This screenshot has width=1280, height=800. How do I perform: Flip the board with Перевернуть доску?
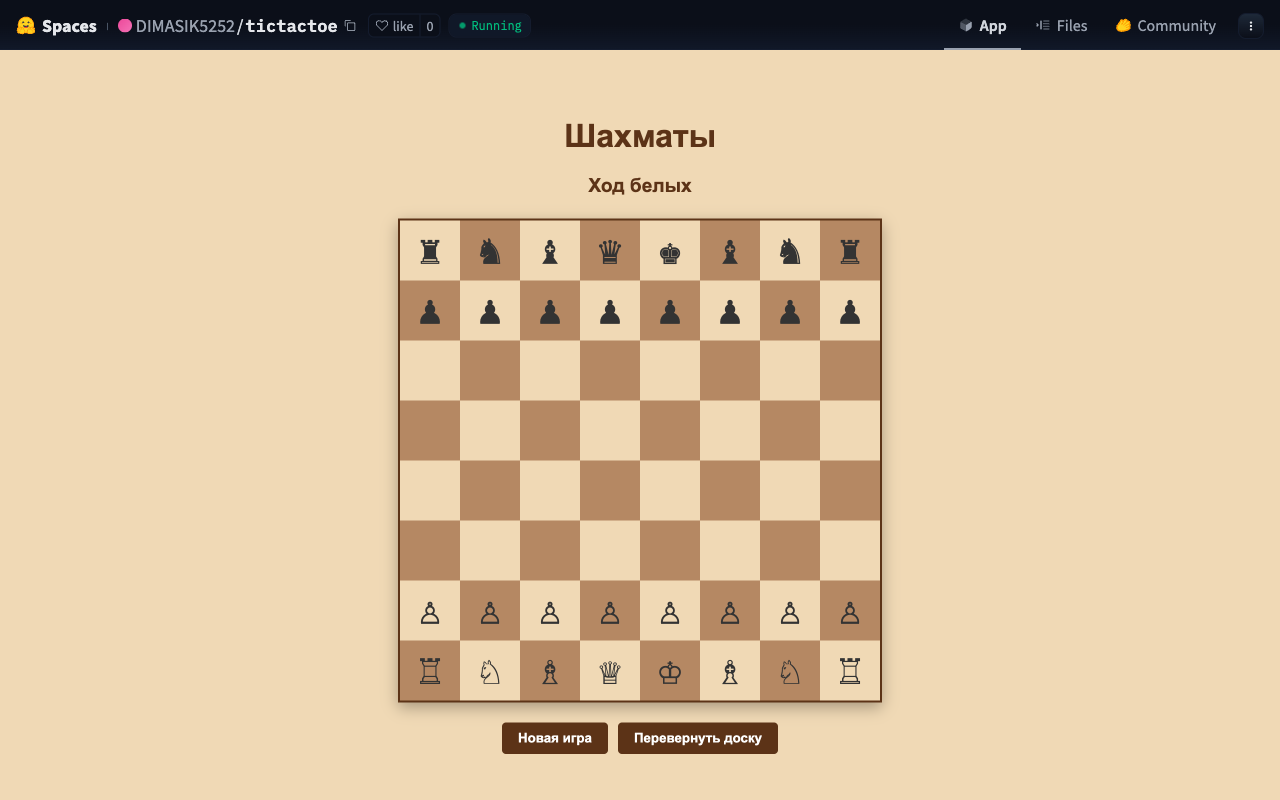coord(697,738)
